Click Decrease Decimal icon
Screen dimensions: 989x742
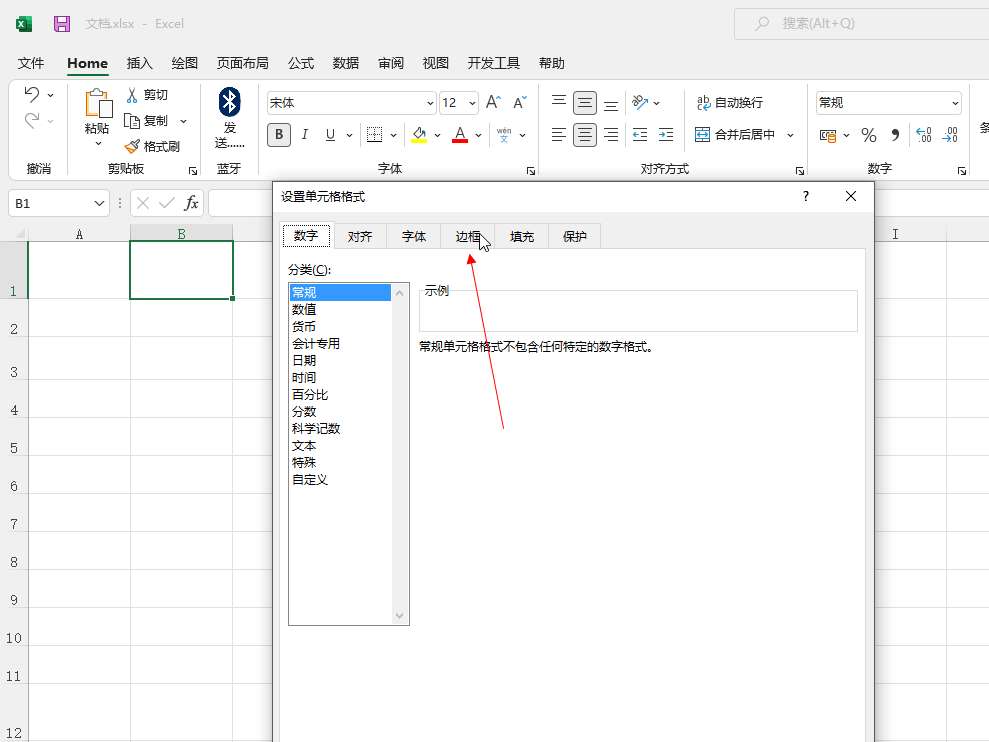pyautogui.click(x=950, y=135)
